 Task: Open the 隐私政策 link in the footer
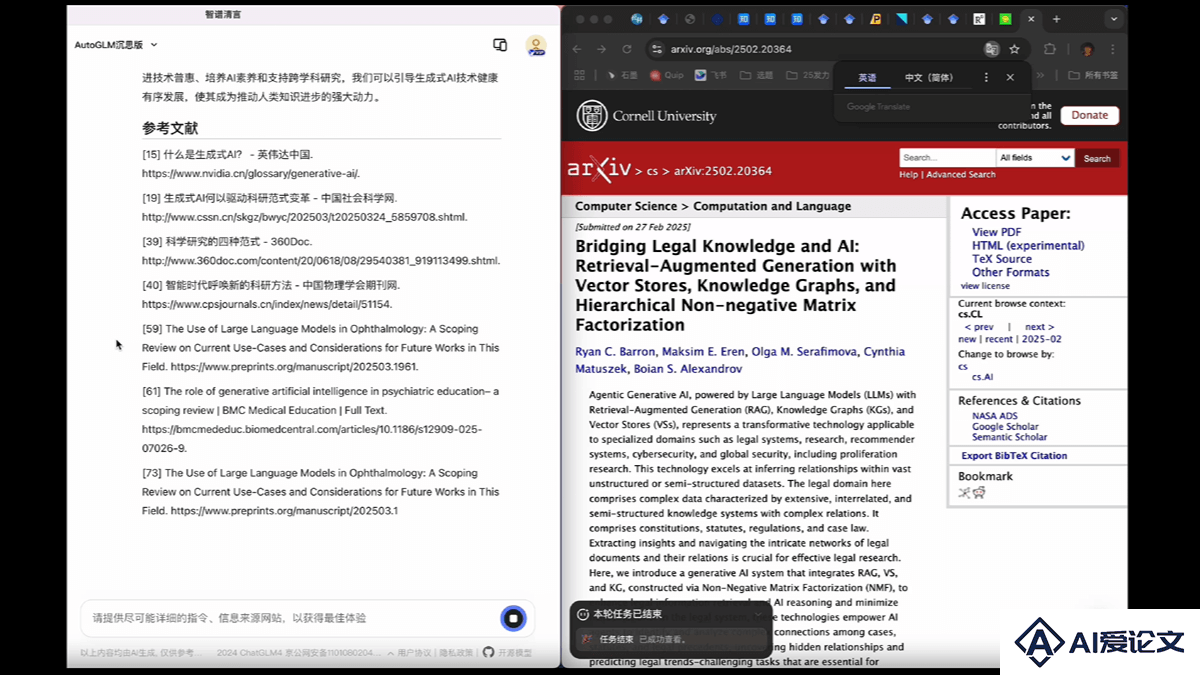pyautogui.click(x=457, y=653)
